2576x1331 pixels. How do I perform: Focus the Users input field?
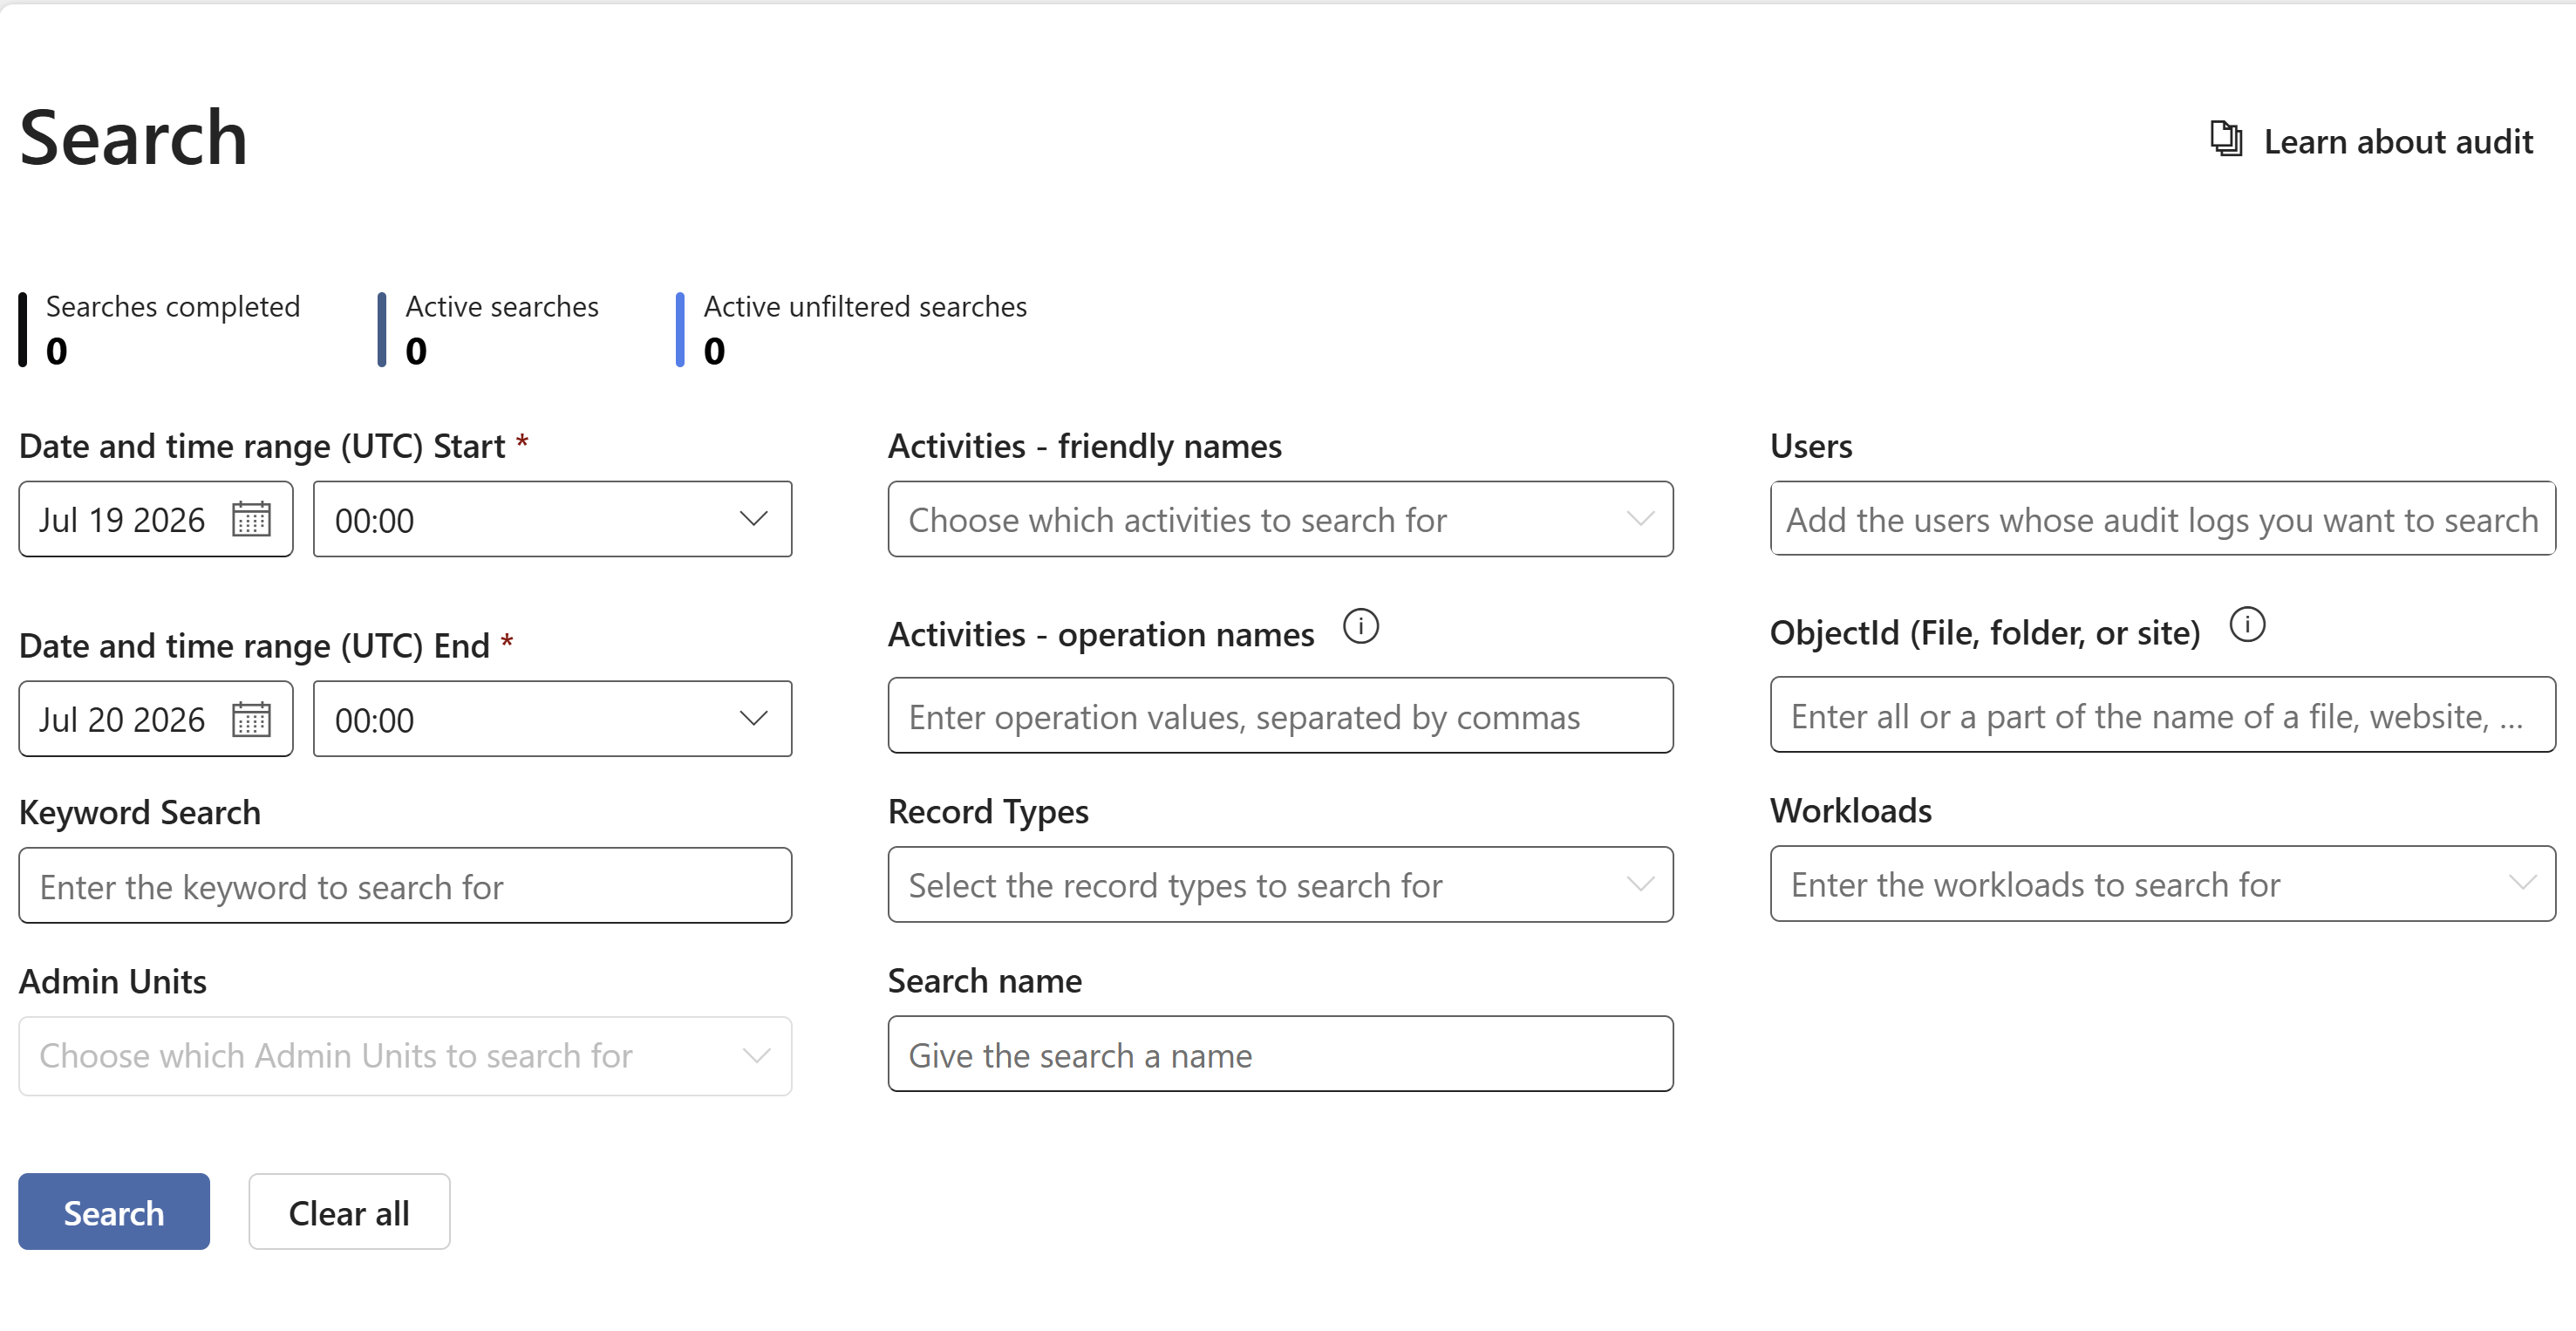click(2163, 519)
